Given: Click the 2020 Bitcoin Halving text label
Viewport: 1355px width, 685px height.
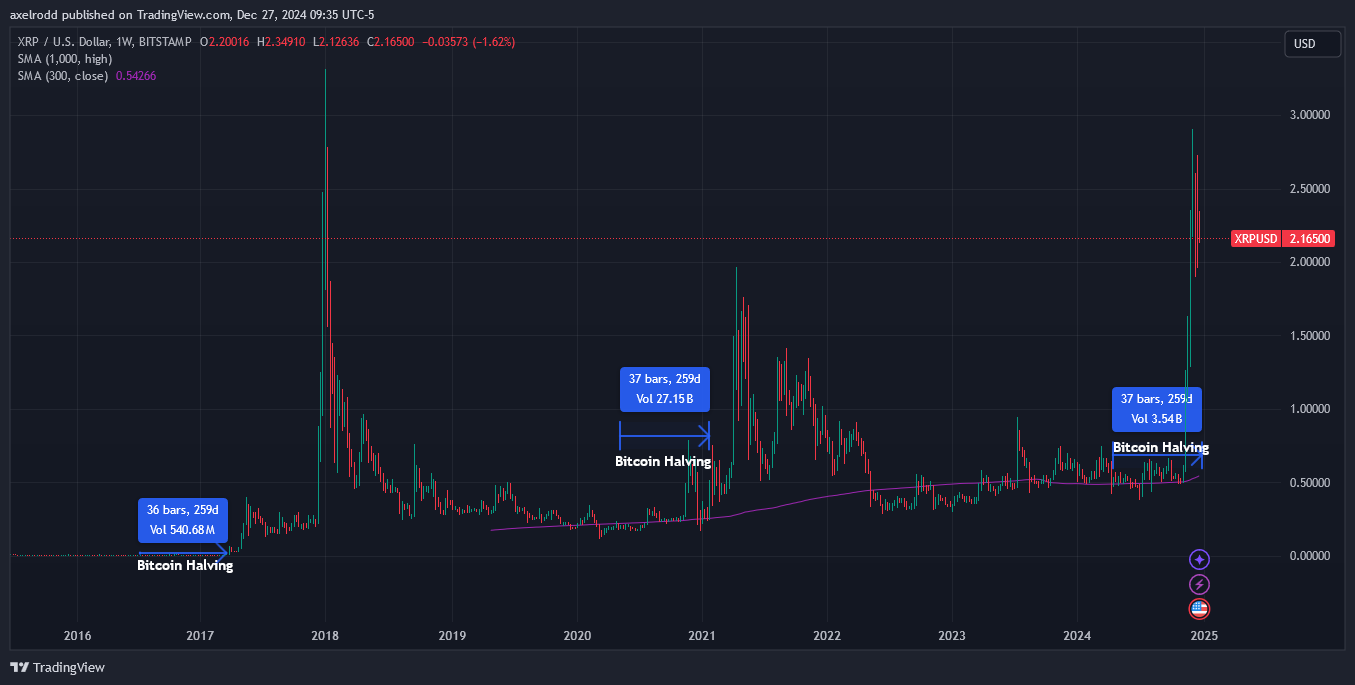Looking at the screenshot, I should coord(663,461).
